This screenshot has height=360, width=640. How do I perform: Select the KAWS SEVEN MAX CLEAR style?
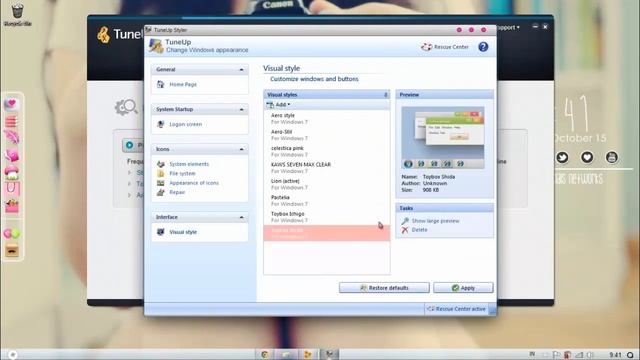[x=327, y=168]
